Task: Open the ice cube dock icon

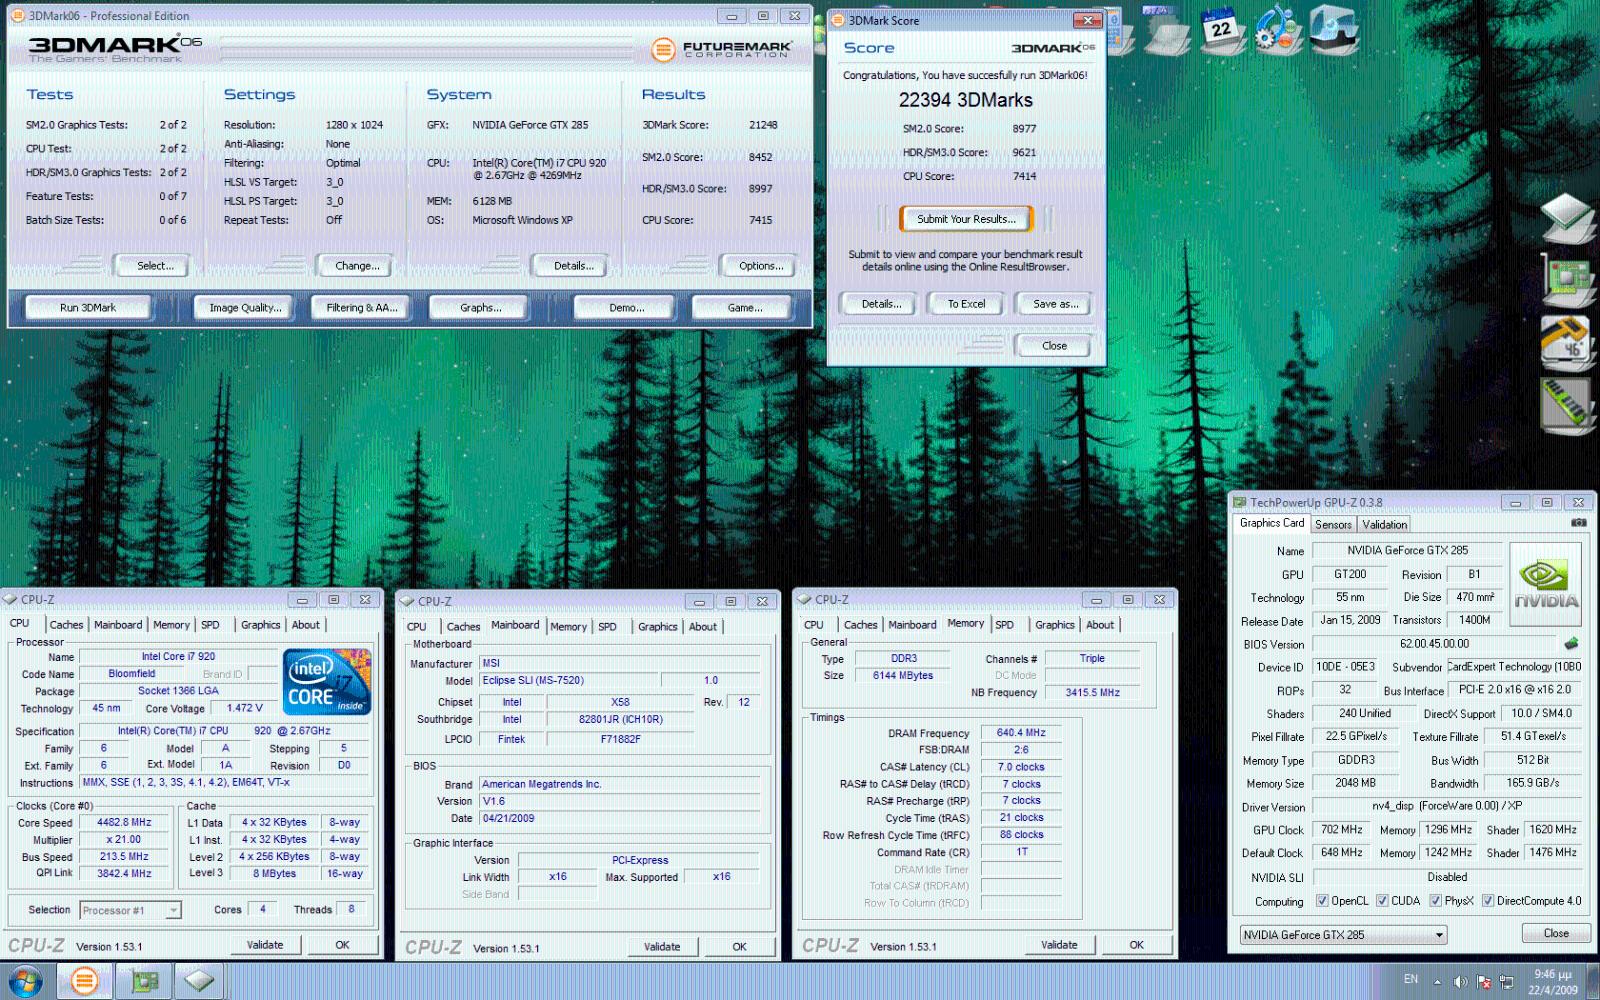Action: tap(1334, 28)
